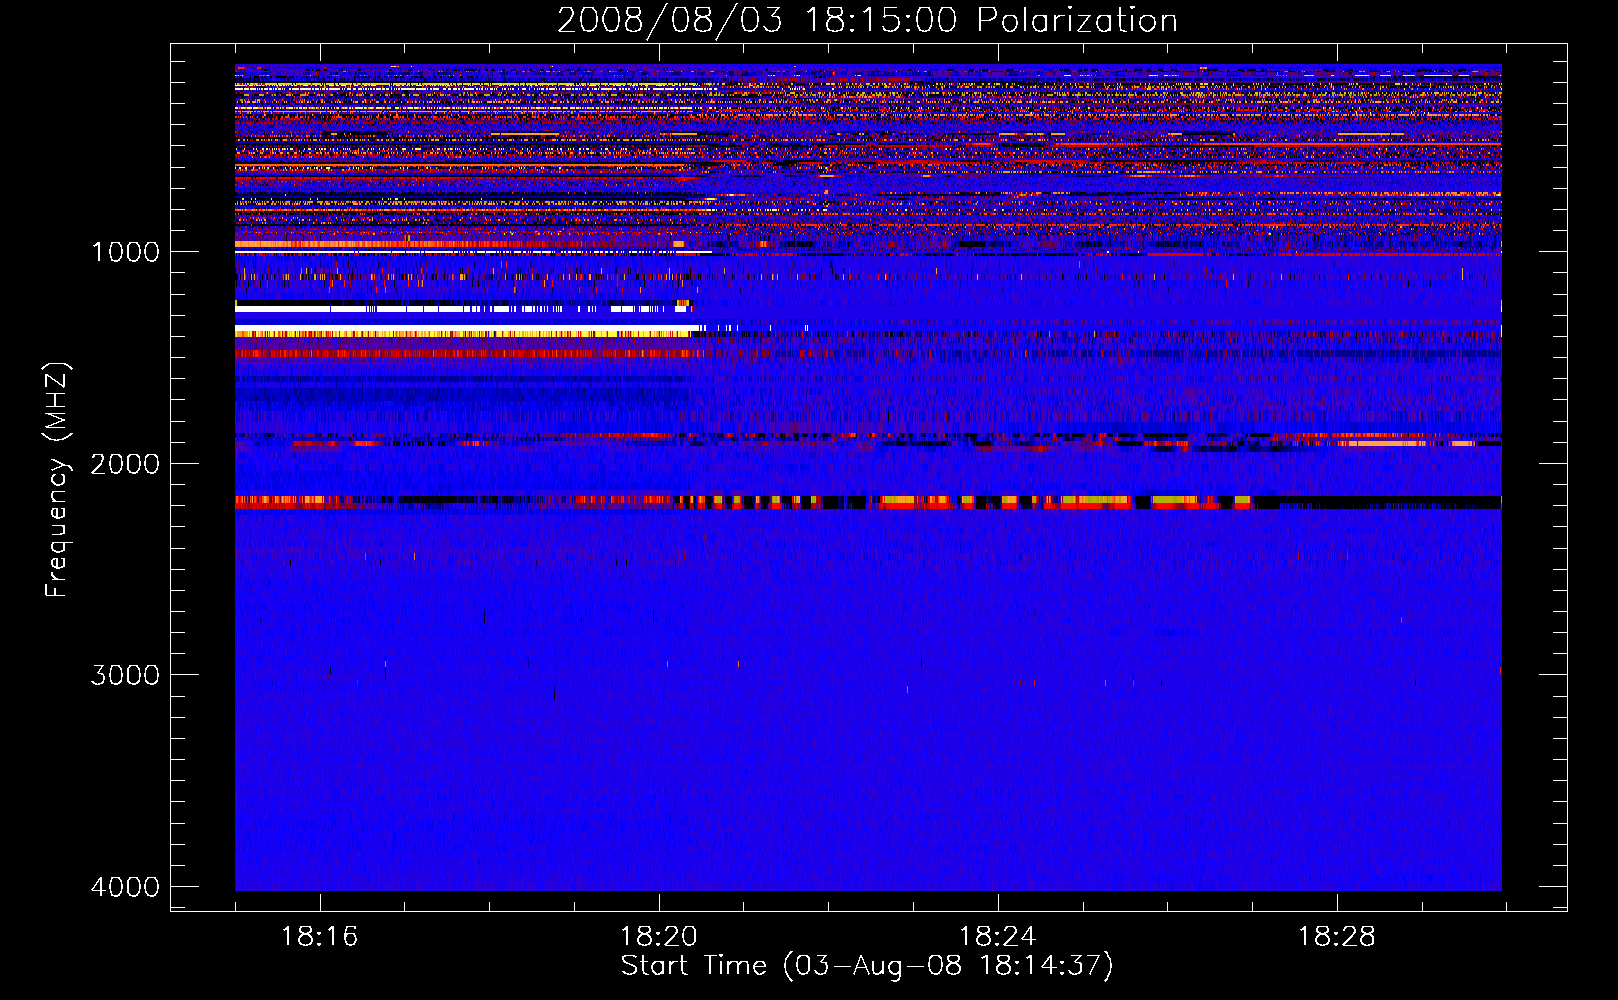Click the 'Start Time (03-Aug-08 18:14:37)' label
Image resolution: width=1618 pixels, height=1000 pixels.
[867, 966]
